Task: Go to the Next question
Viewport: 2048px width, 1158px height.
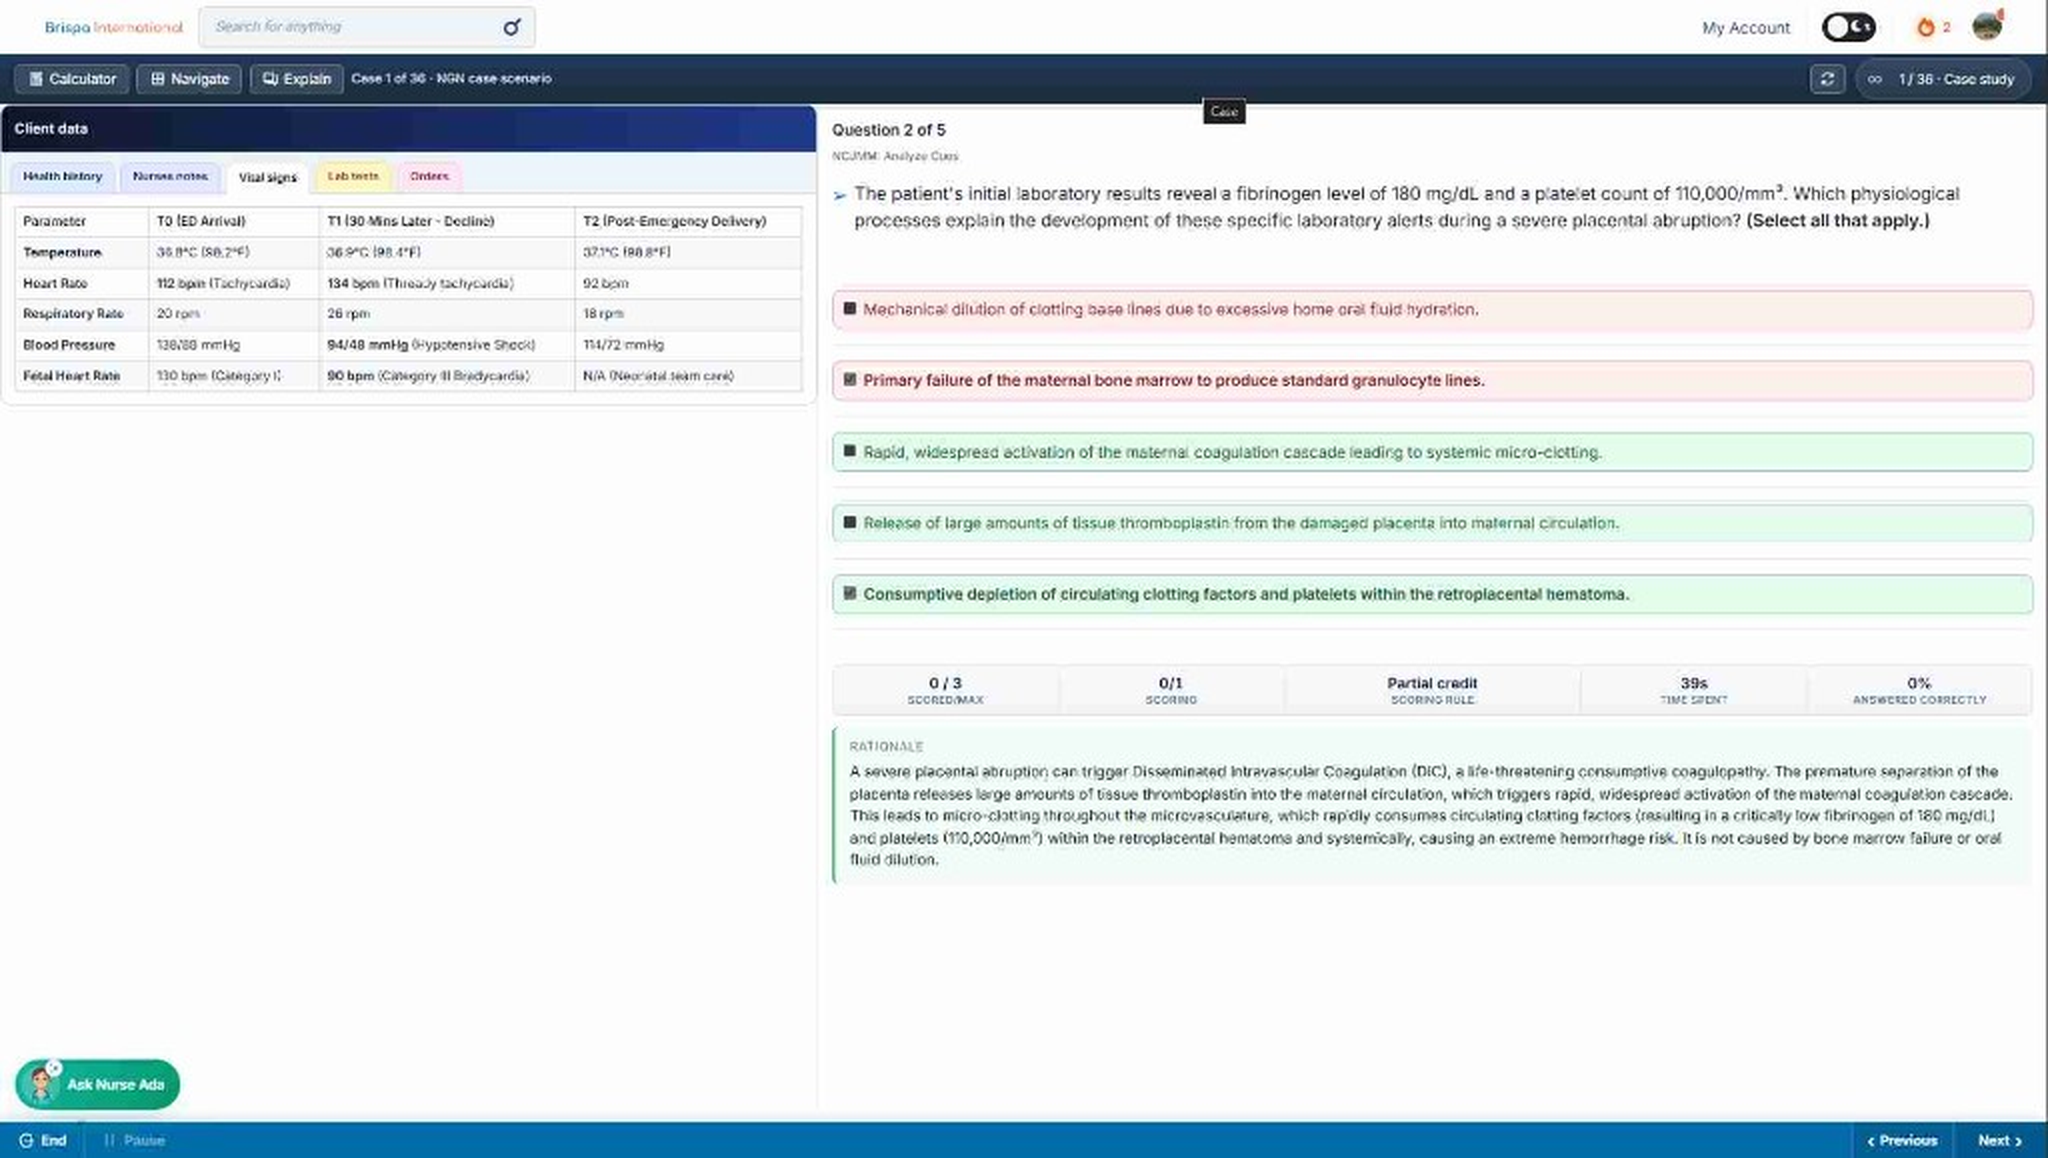Action: (x=1999, y=1140)
